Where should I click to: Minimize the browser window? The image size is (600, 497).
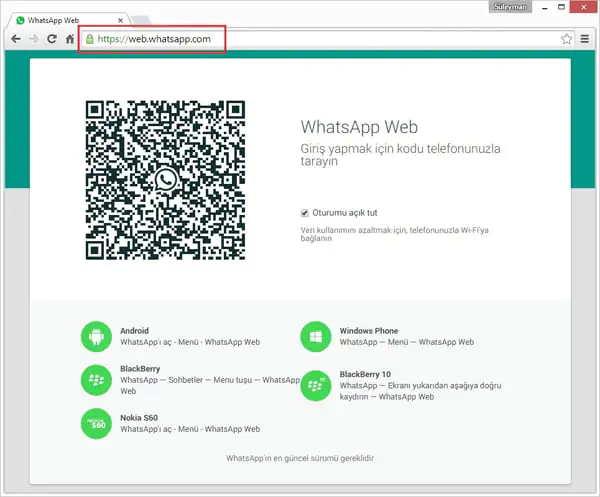coord(545,7)
